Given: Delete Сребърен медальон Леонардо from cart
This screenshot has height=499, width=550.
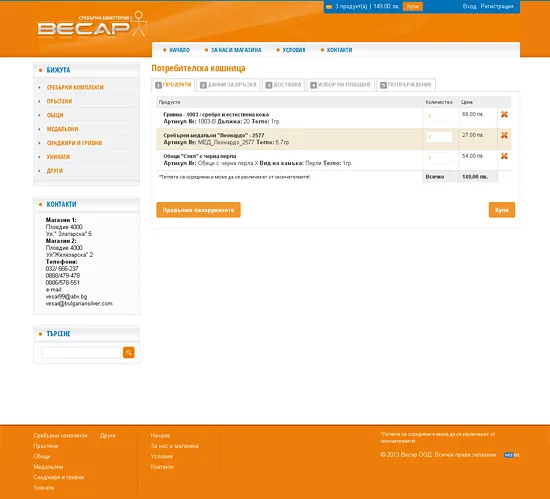Looking at the screenshot, I should point(504,135).
